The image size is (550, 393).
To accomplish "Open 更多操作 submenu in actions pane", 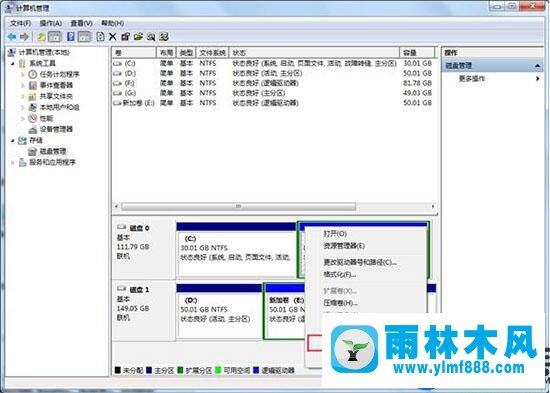I will [472, 79].
